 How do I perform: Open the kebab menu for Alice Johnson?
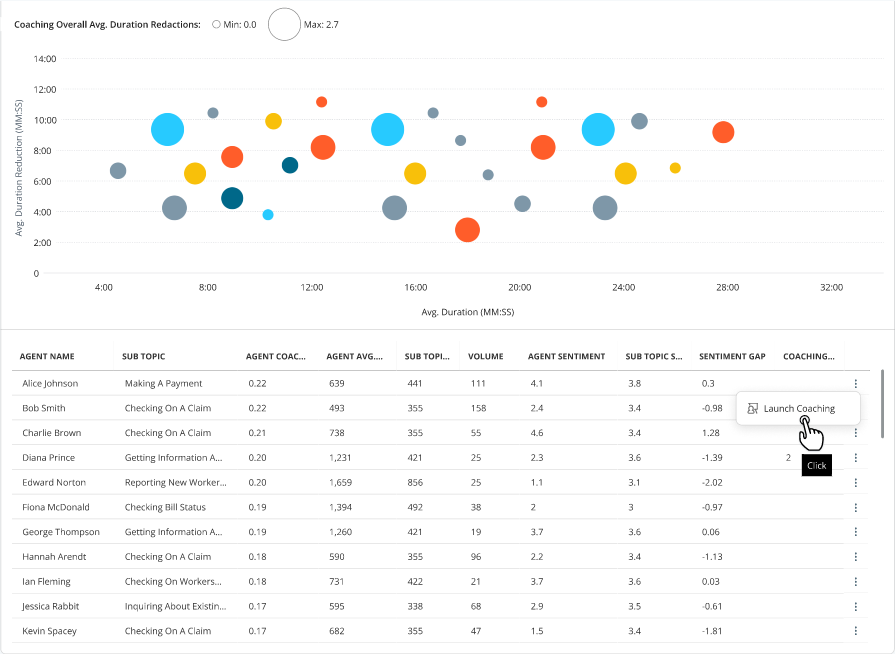point(855,383)
